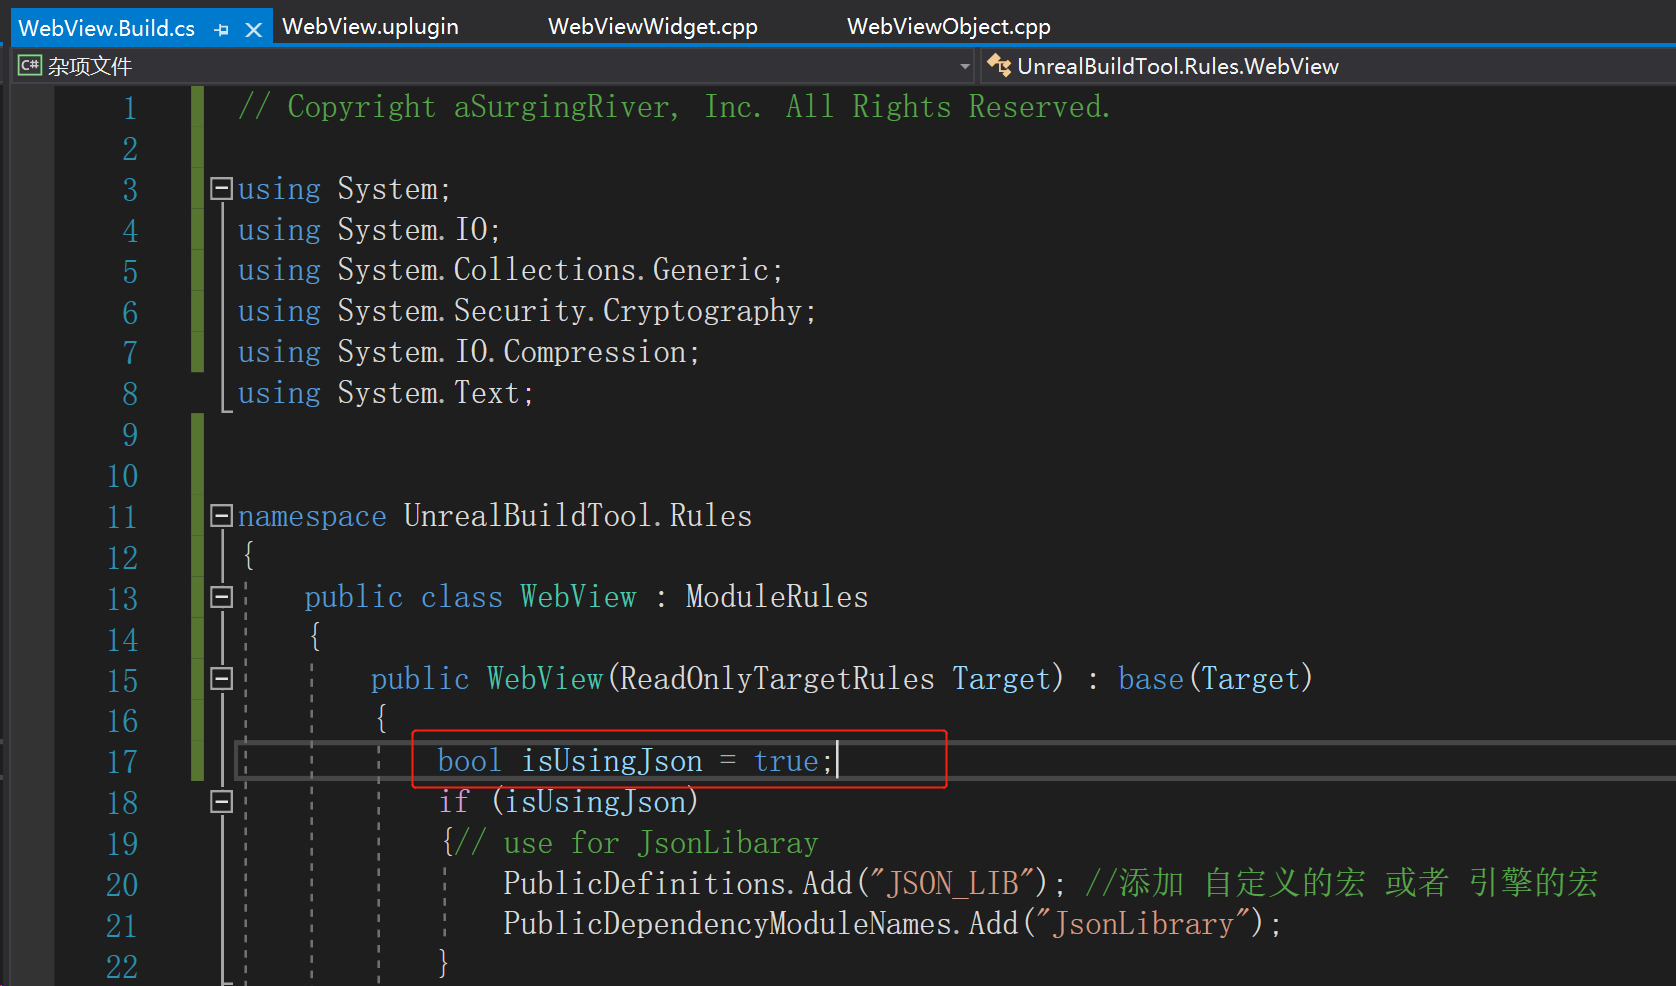Screen dimensions: 1676x986
Task: Click on 'using System.Text;' text
Action: [385, 393]
